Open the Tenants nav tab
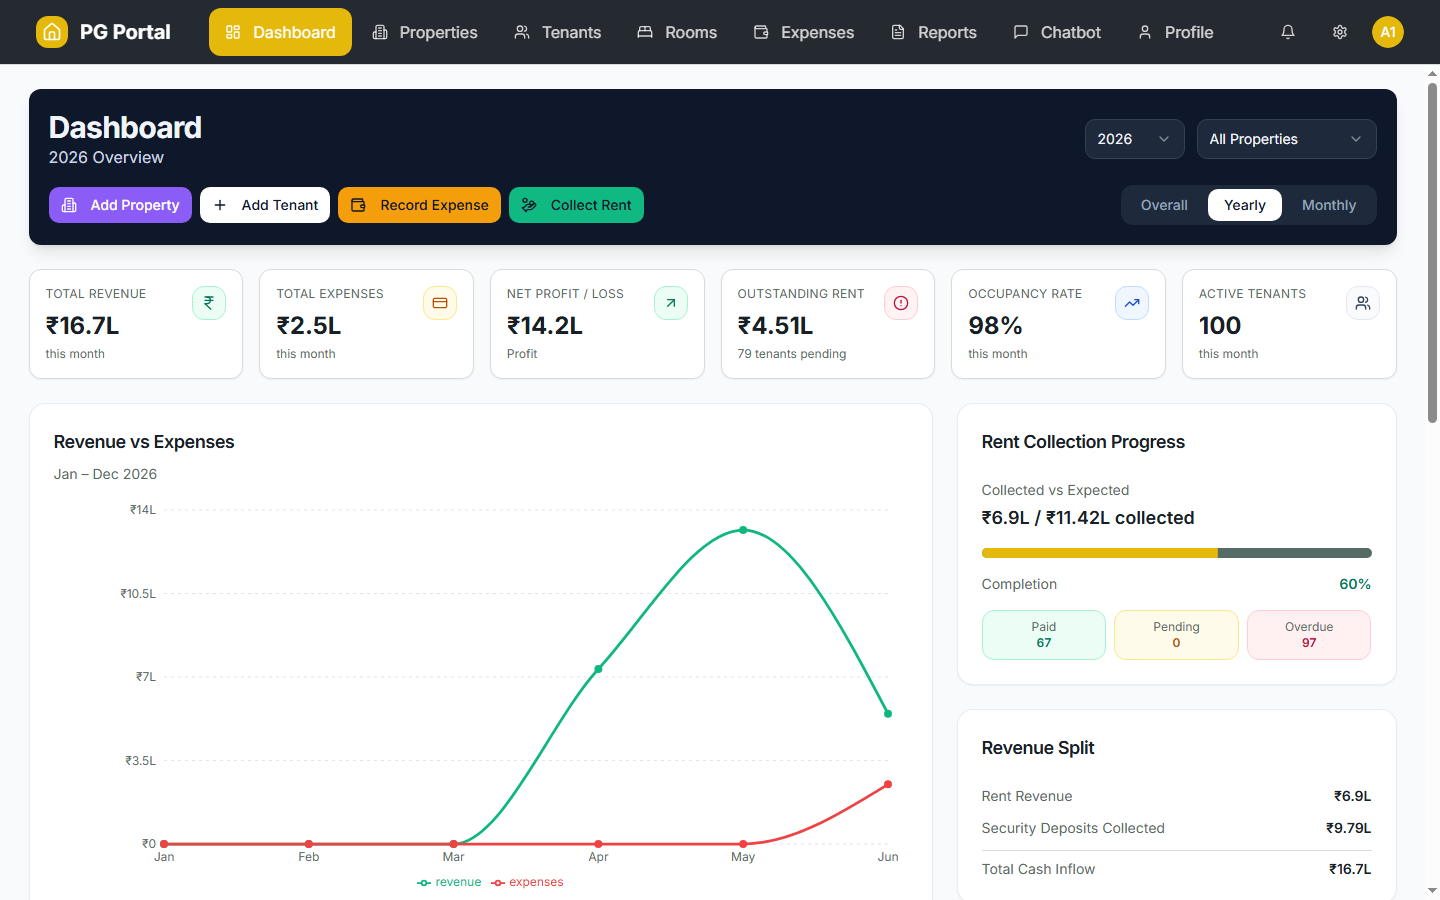Screen dimensions: 1440x900 (x=557, y=32)
